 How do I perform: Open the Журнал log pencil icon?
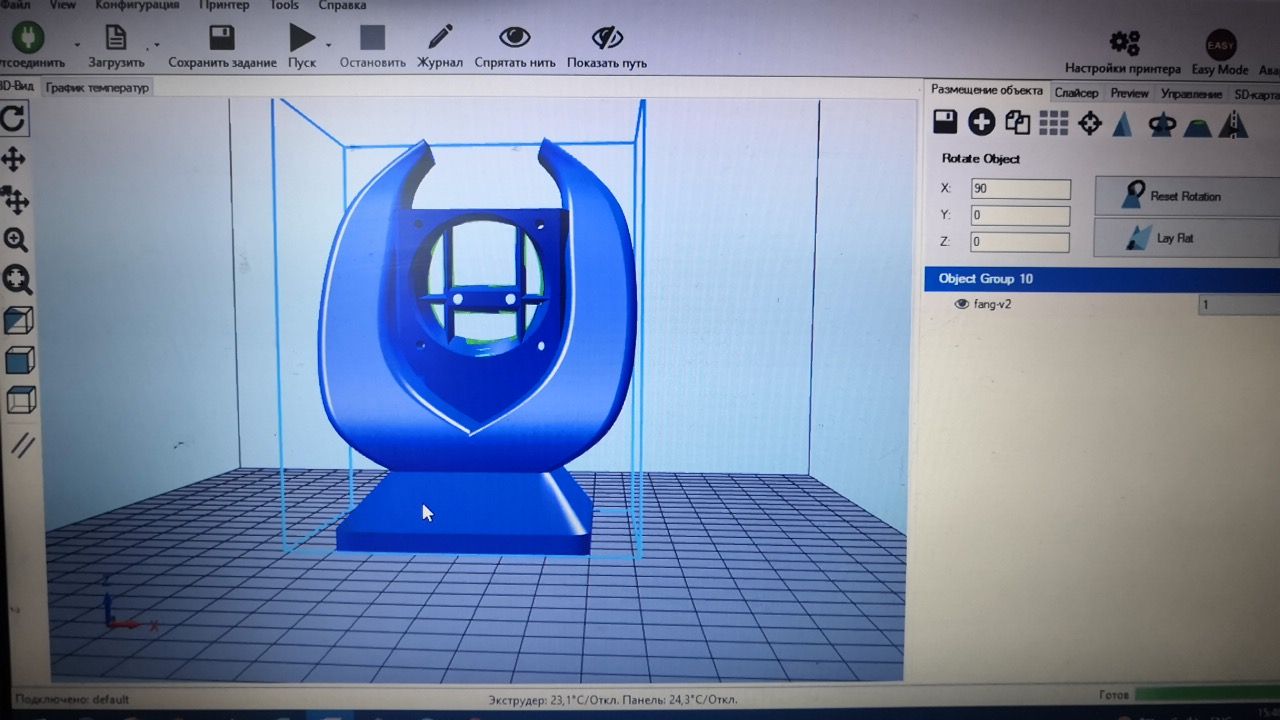click(x=440, y=38)
